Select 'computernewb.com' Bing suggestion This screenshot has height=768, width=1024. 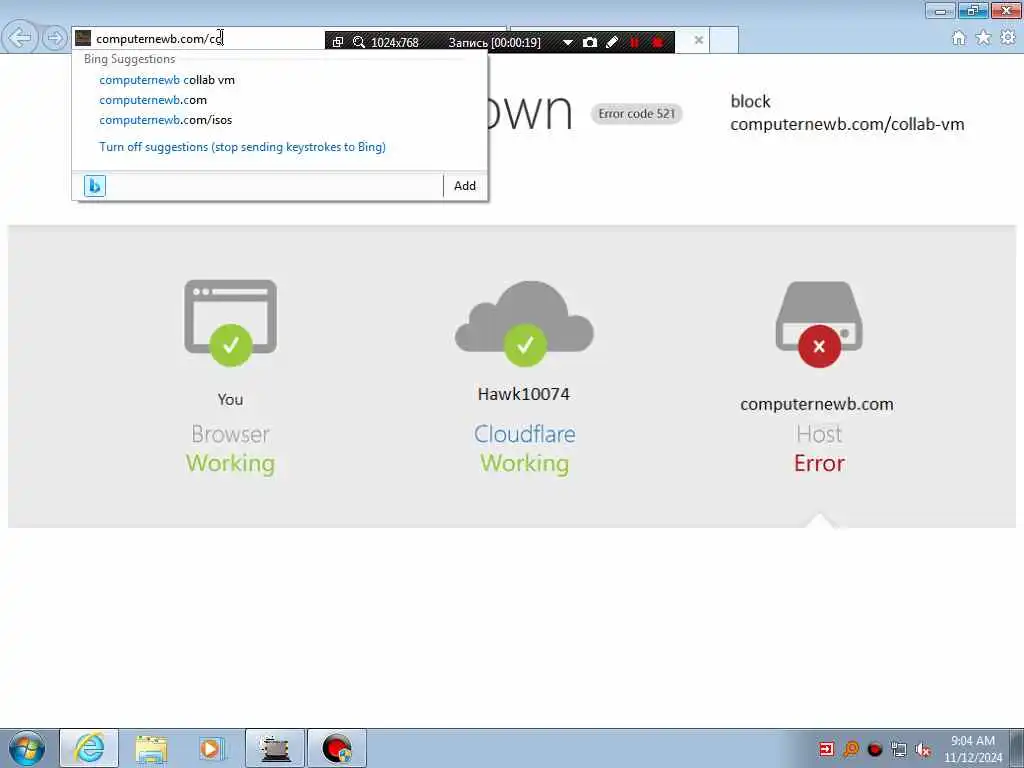(x=153, y=100)
